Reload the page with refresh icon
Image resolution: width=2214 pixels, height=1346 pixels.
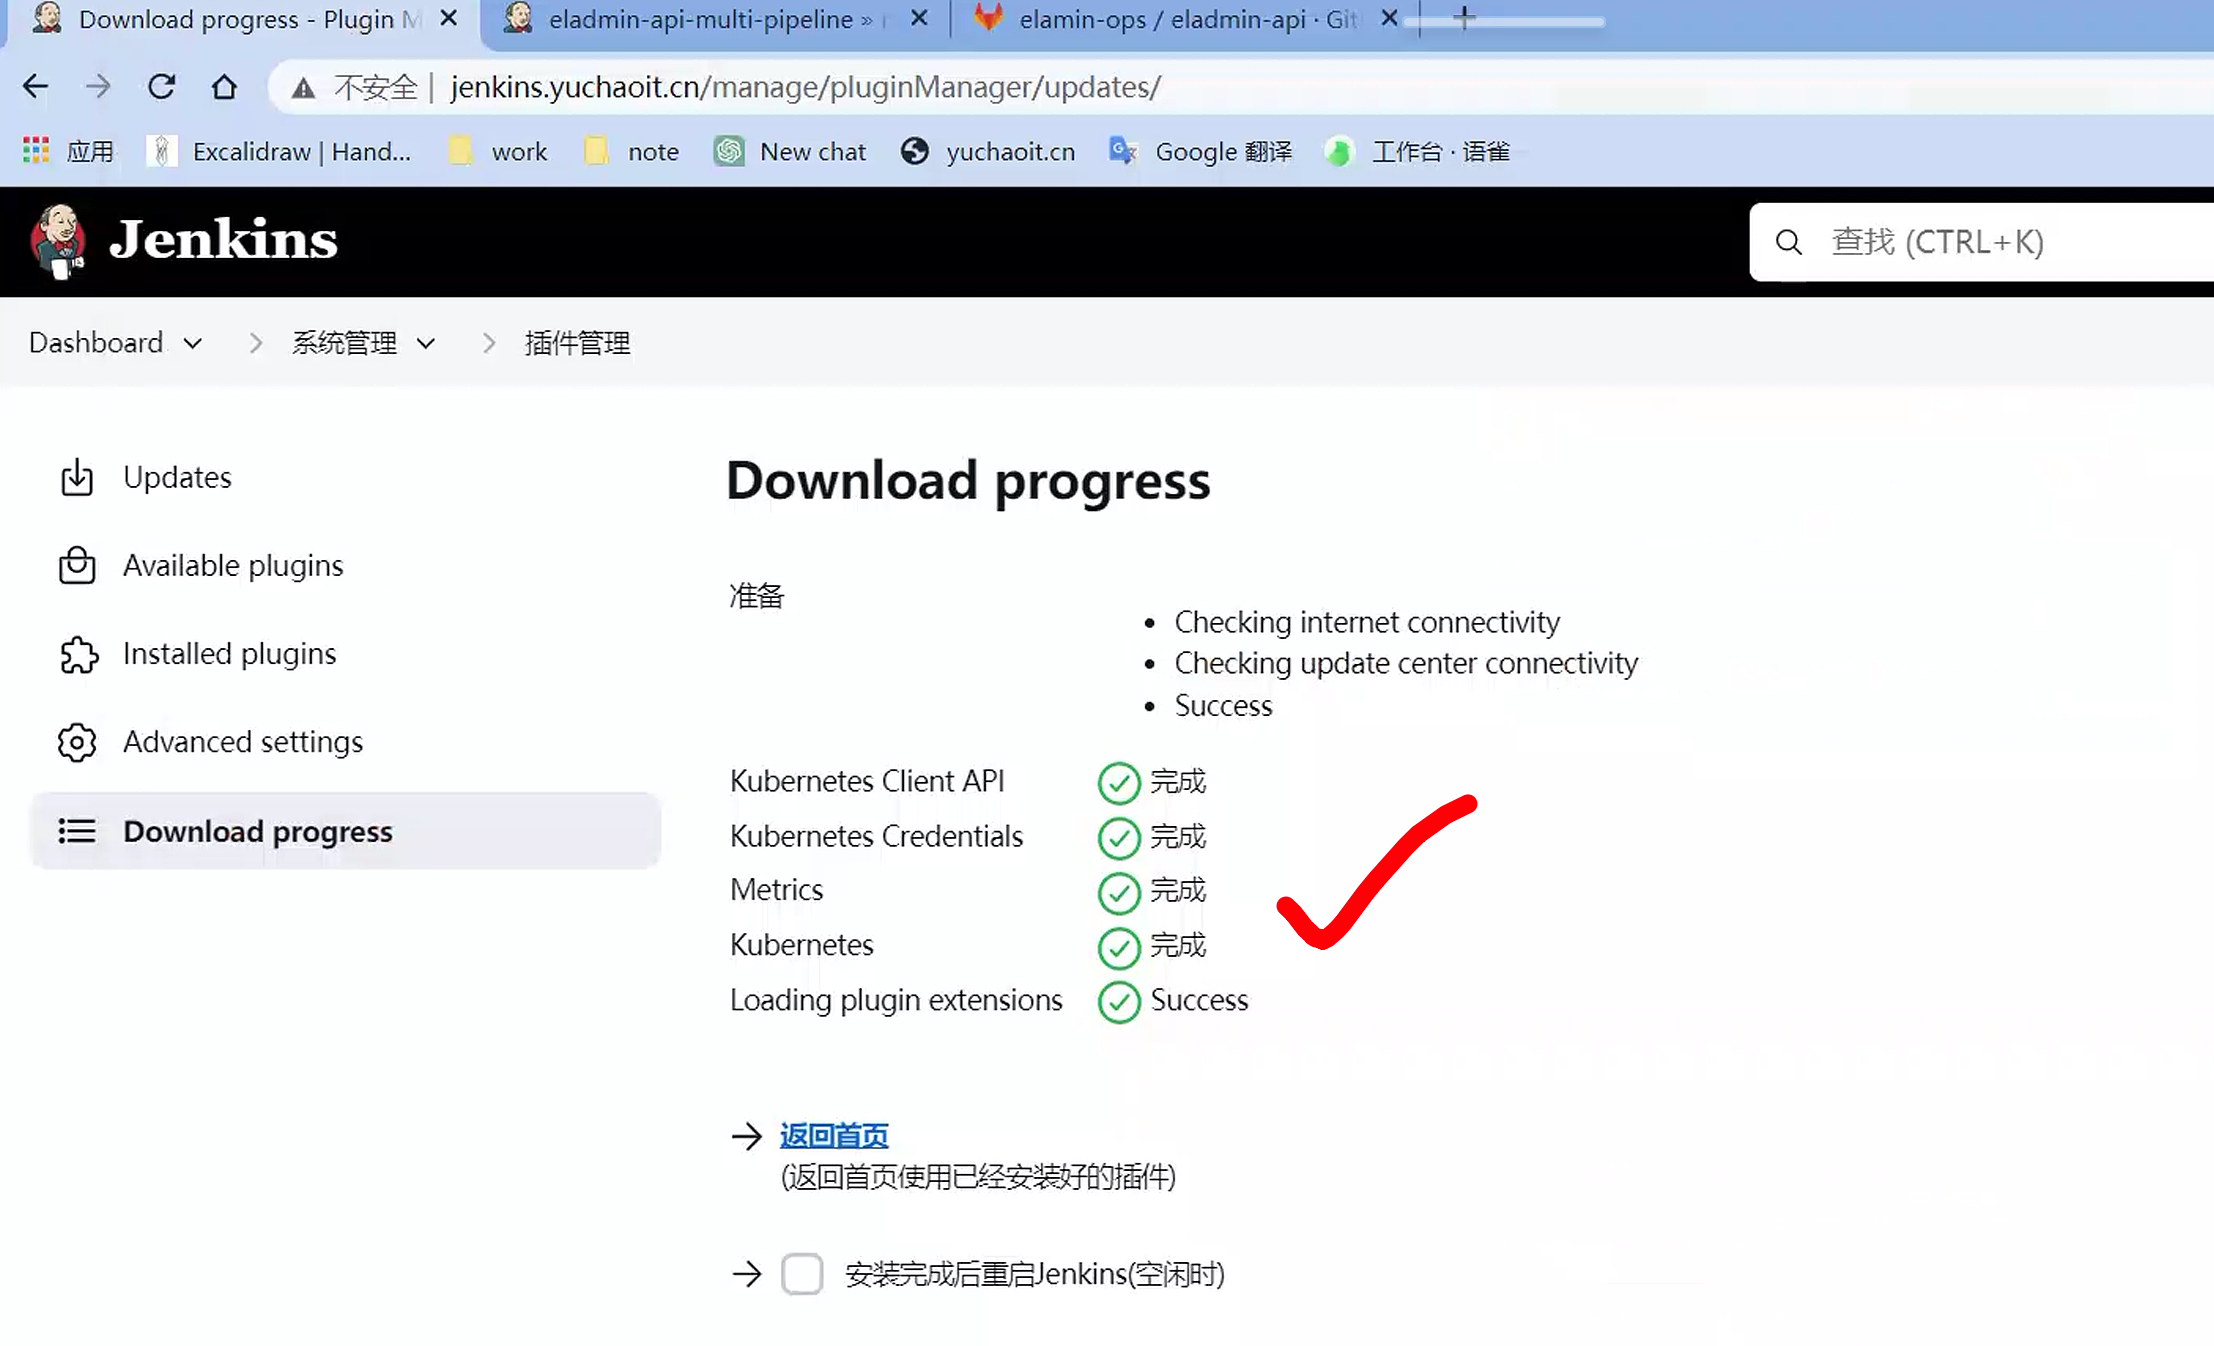pos(161,87)
